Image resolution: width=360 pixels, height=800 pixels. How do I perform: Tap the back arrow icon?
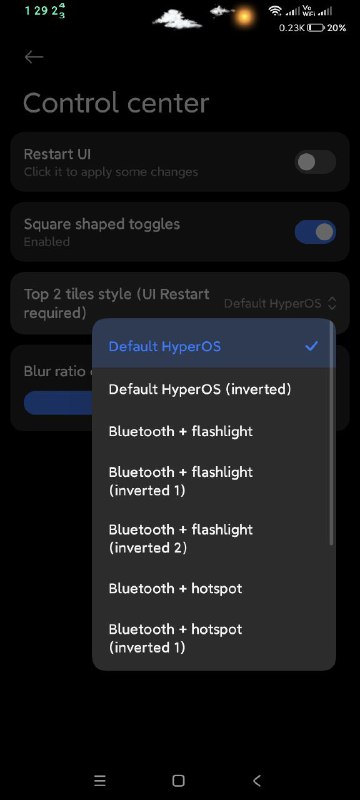34,57
